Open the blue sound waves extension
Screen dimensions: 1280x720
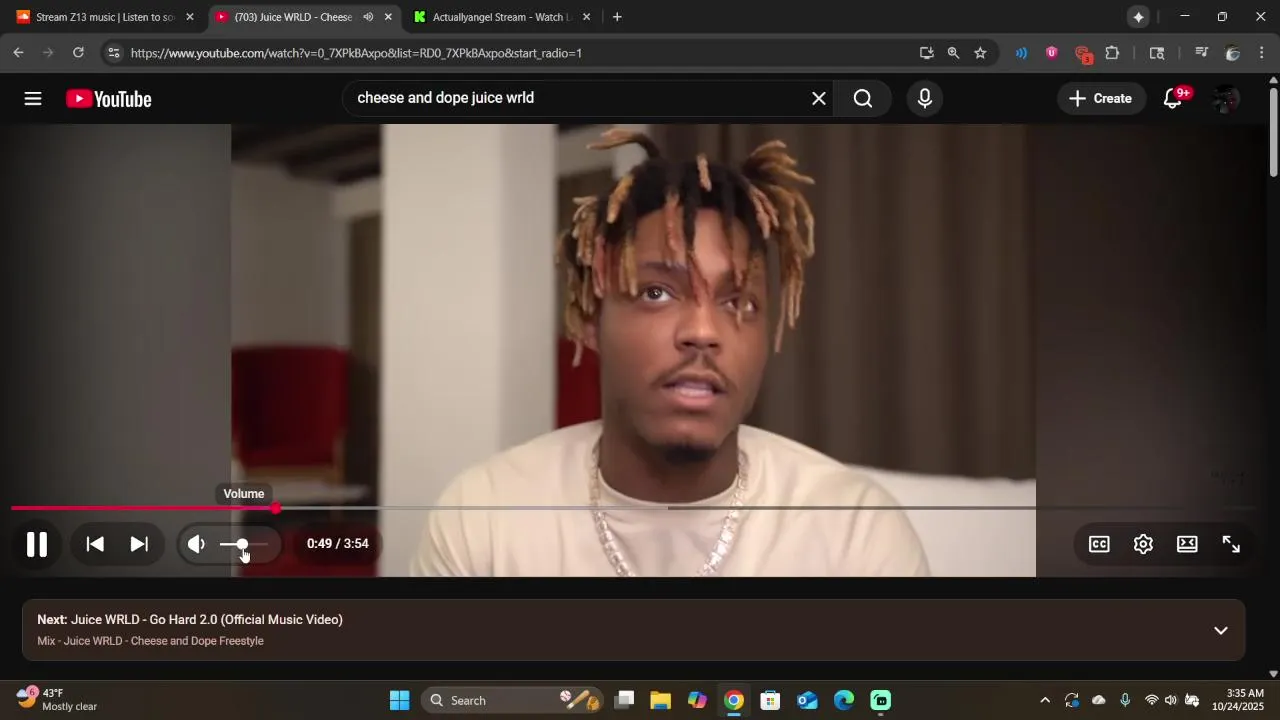[x=1021, y=53]
